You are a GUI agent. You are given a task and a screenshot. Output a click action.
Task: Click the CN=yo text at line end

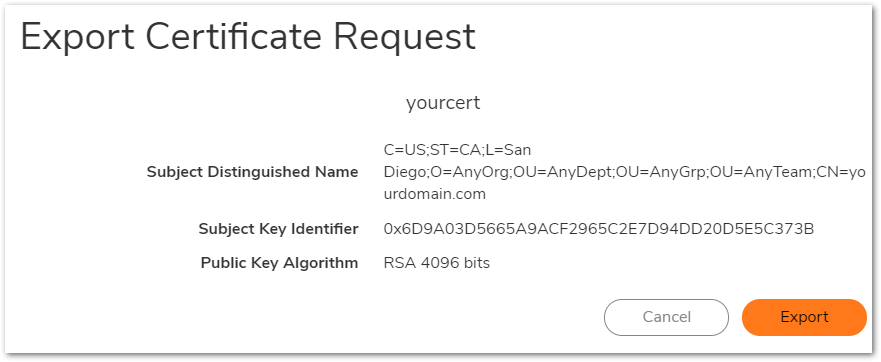[x=841, y=172]
